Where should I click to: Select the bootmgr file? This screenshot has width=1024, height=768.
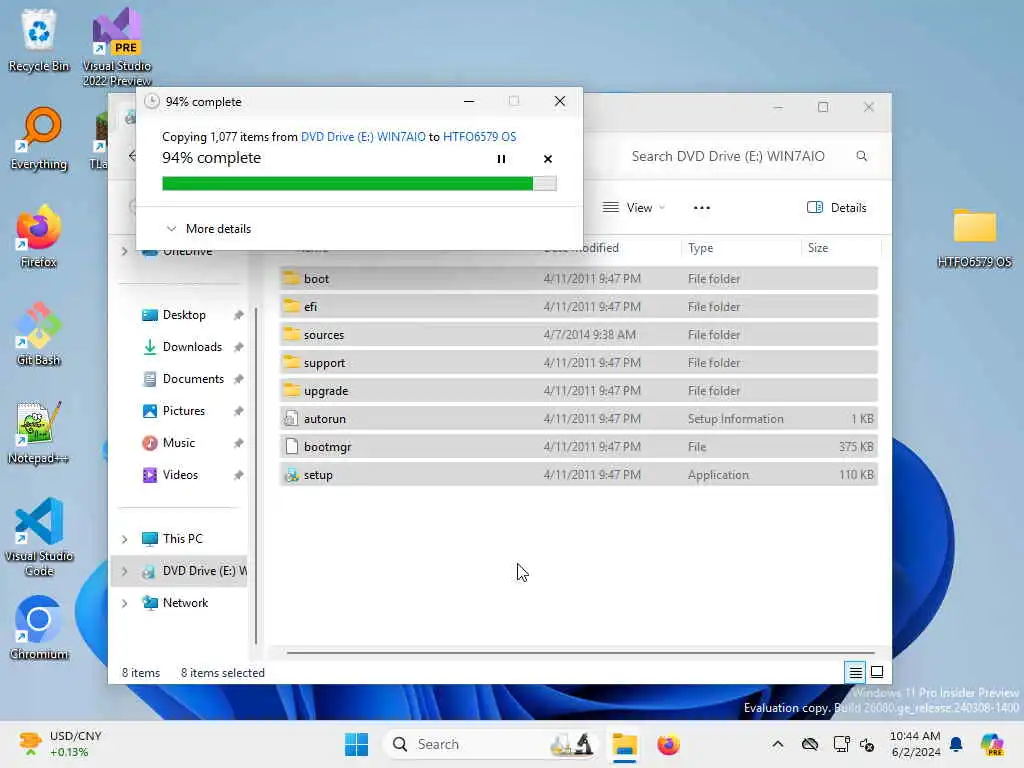pyautogui.click(x=579, y=447)
